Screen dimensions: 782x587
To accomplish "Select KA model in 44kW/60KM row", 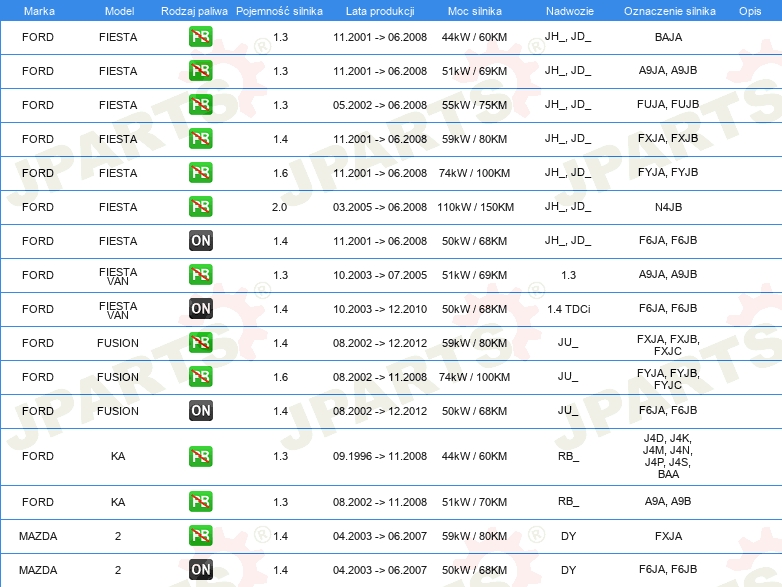I will (x=118, y=456).
